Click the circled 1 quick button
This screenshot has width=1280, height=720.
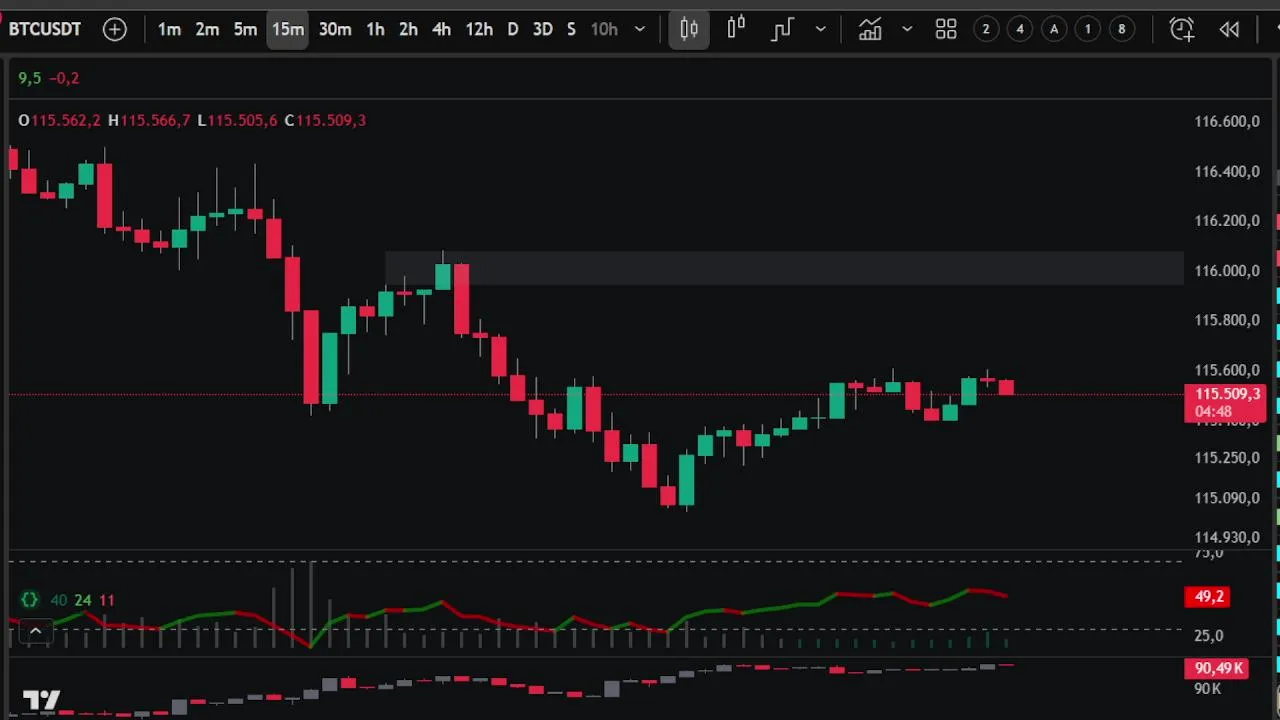pos(1088,29)
